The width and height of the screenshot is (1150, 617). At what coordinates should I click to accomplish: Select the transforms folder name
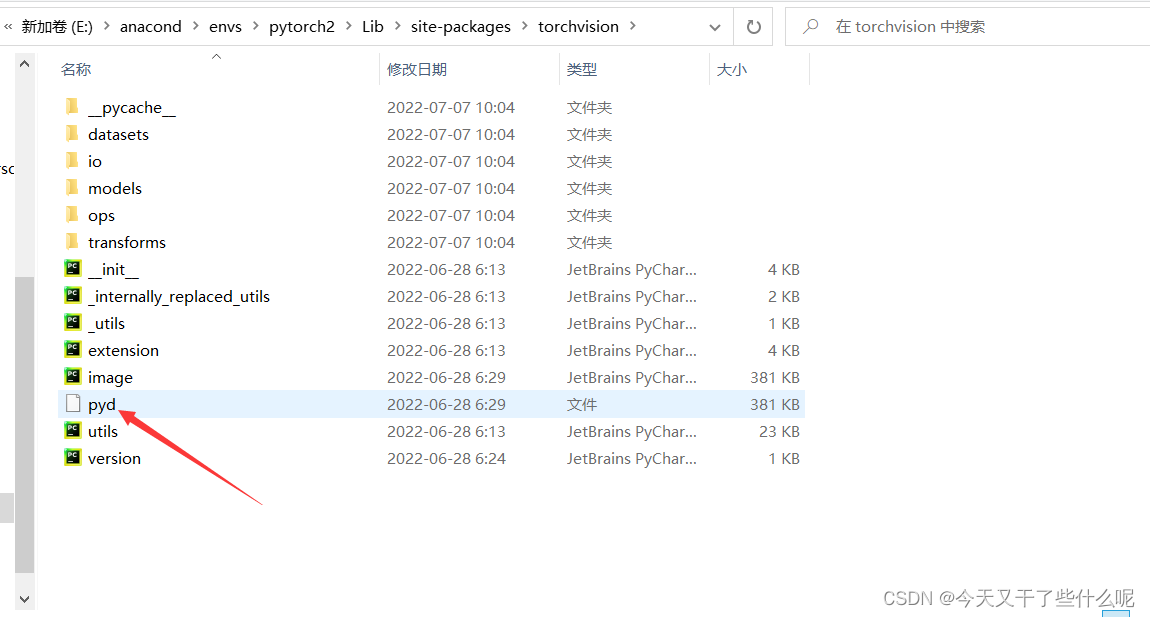click(127, 242)
